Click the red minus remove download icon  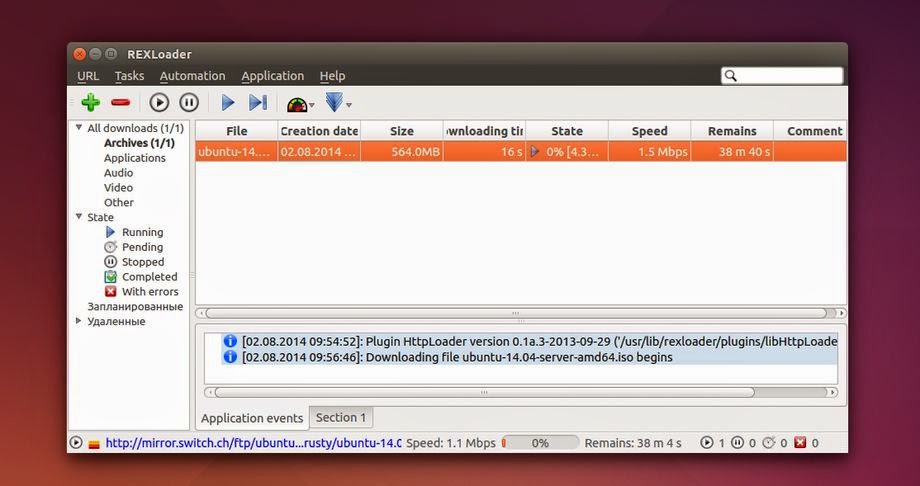click(x=120, y=103)
